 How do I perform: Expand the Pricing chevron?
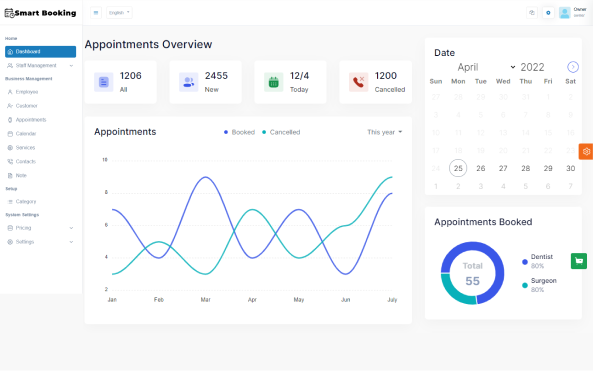[x=71, y=228]
